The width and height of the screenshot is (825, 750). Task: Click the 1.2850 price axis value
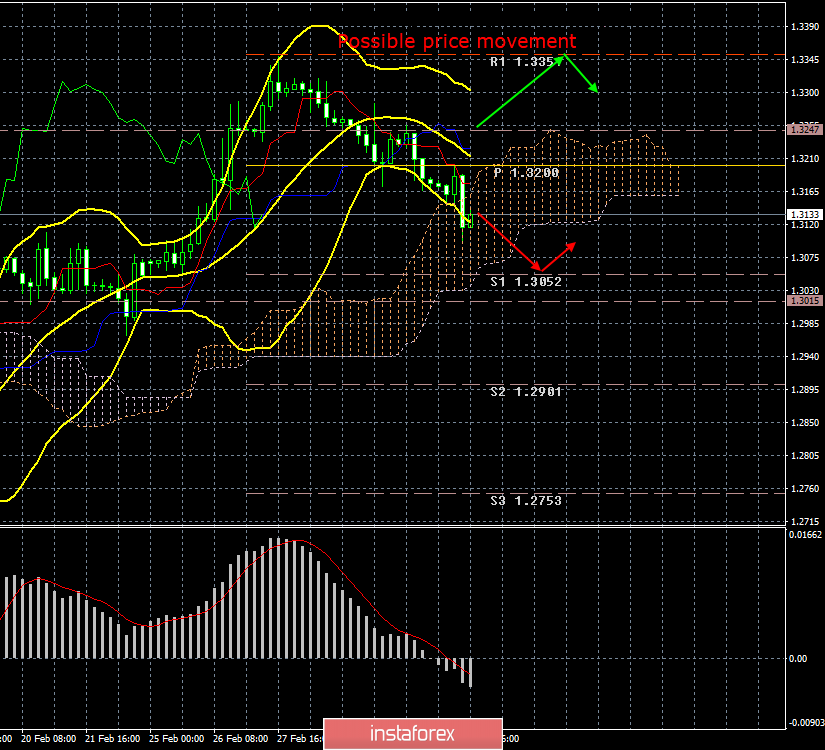pos(805,423)
